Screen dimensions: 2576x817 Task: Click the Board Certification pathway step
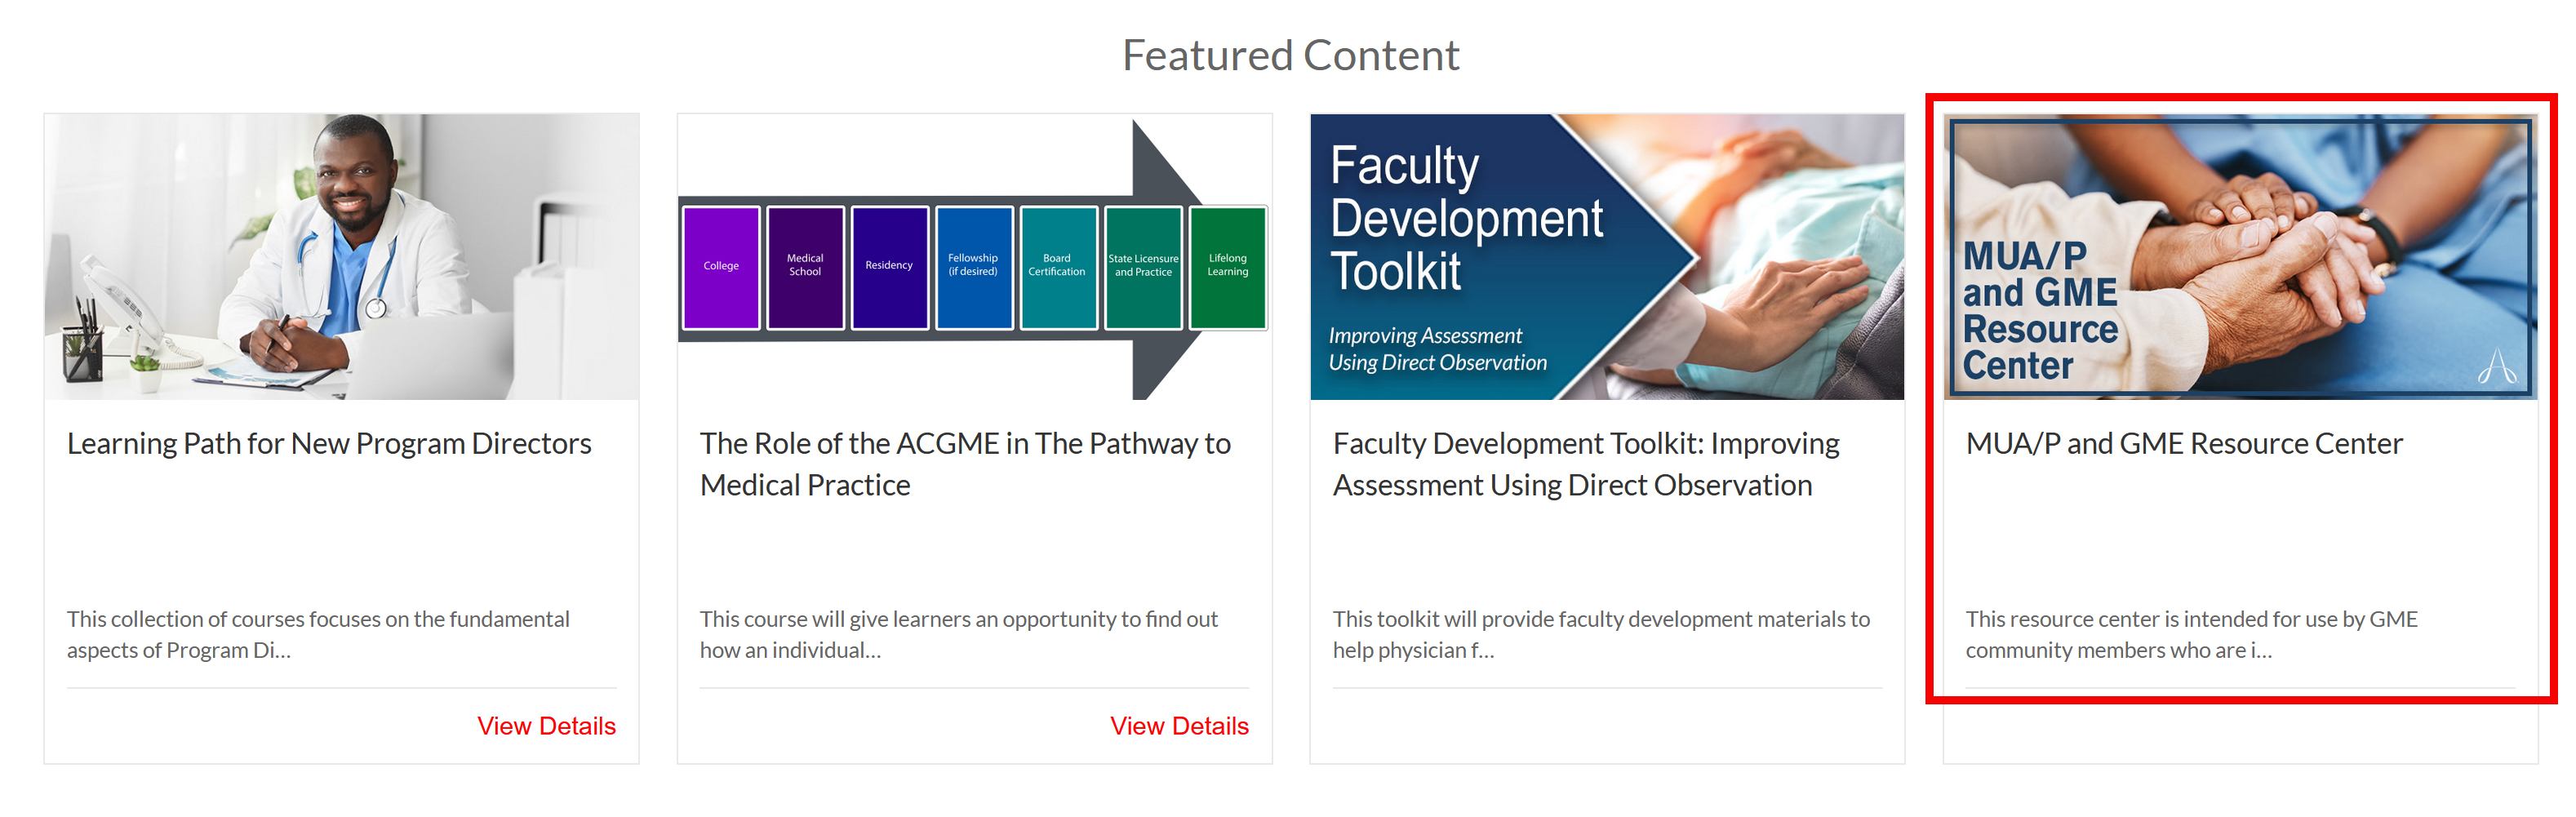click(x=1057, y=266)
